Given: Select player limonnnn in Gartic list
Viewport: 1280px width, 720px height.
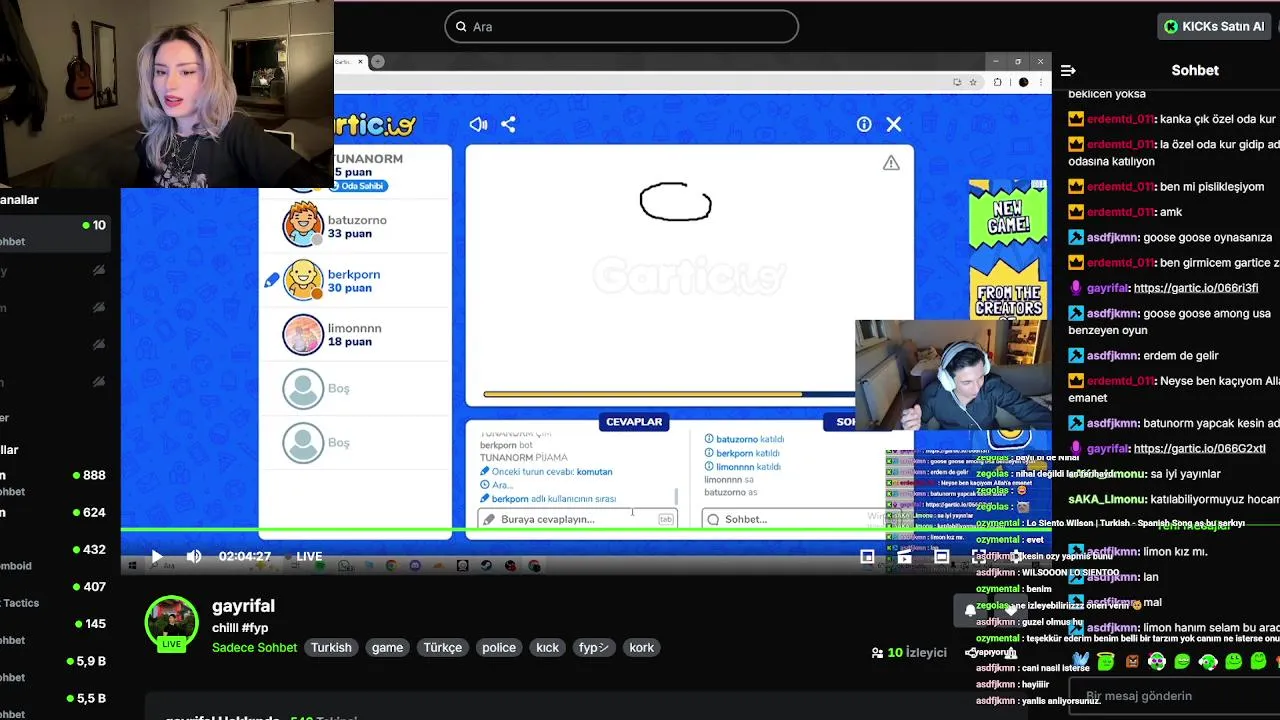Looking at the screenshot, I should pos(355,334).
